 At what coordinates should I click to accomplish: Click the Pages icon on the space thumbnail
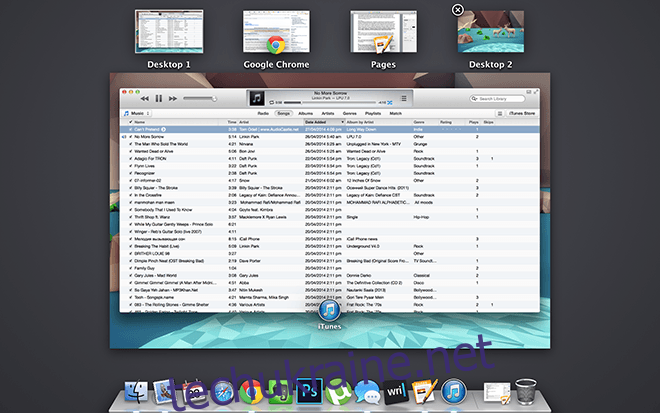point(383,45)
